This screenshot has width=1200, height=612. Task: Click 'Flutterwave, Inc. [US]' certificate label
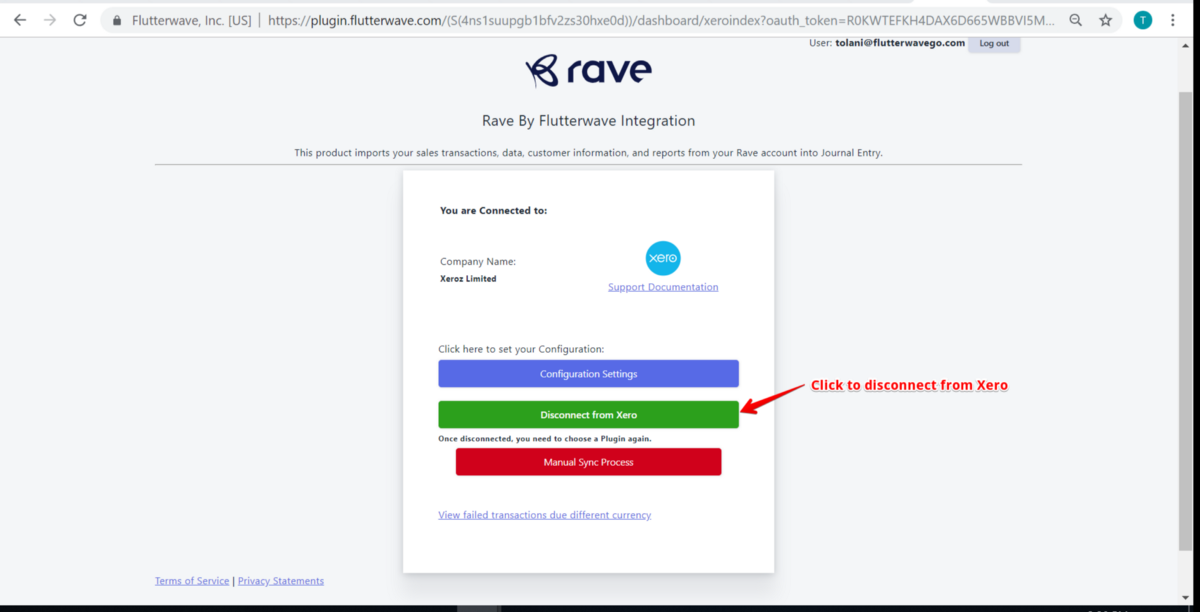point(191,20)
